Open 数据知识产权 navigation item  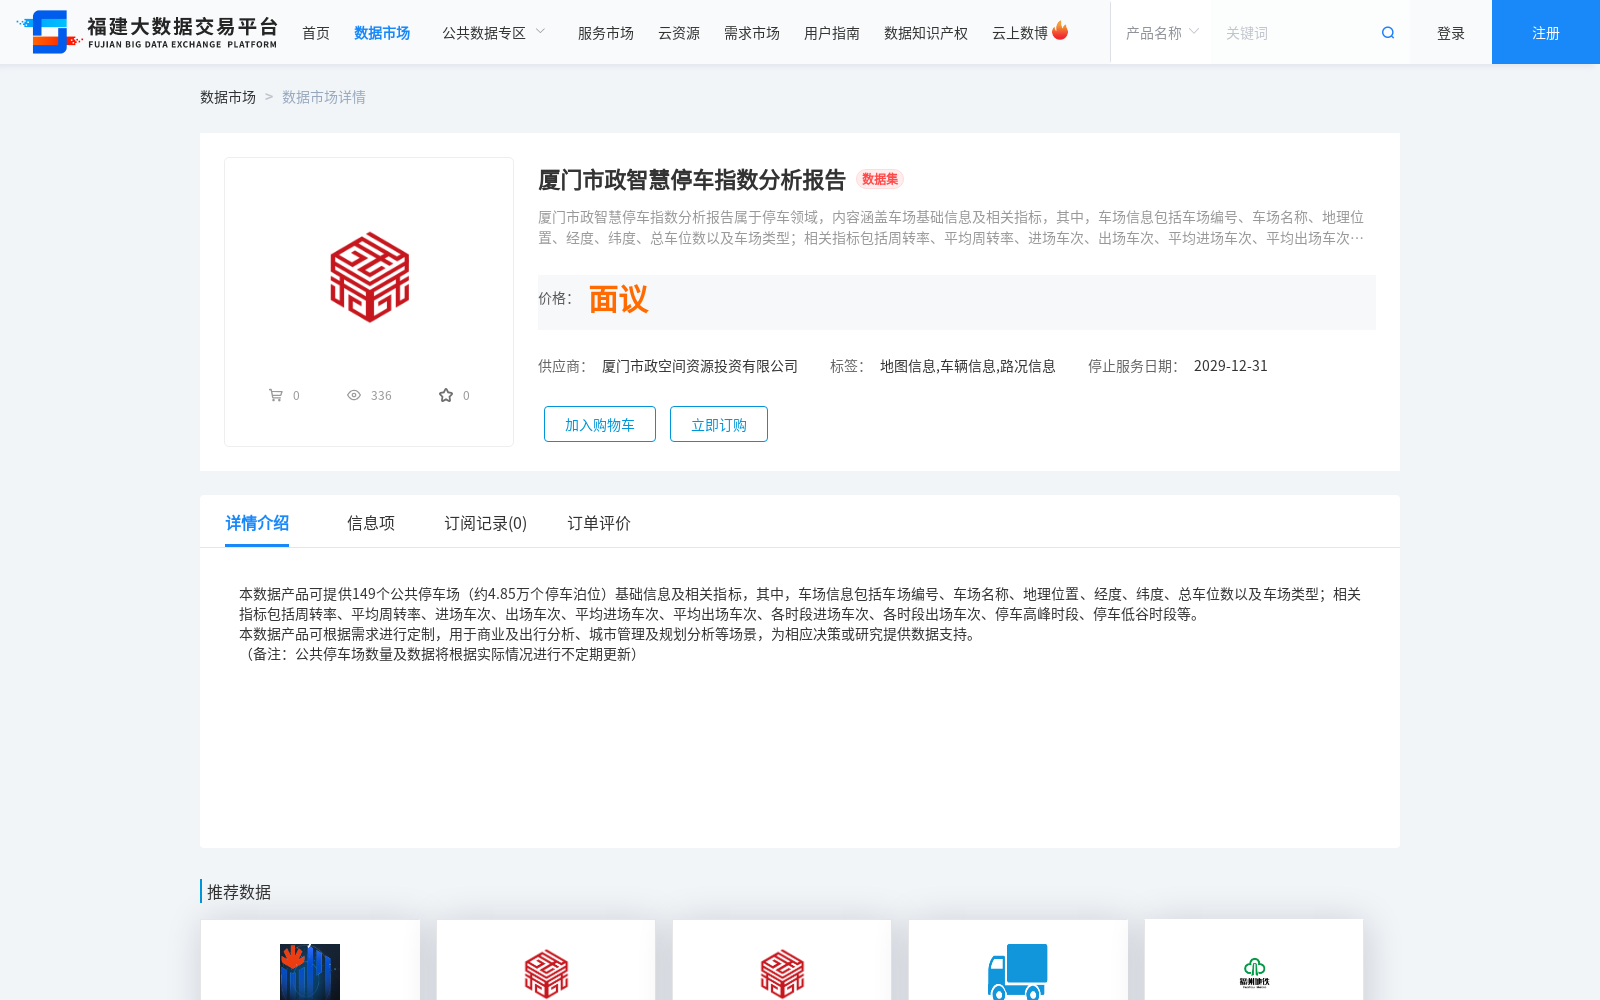[x=926, y=33]
